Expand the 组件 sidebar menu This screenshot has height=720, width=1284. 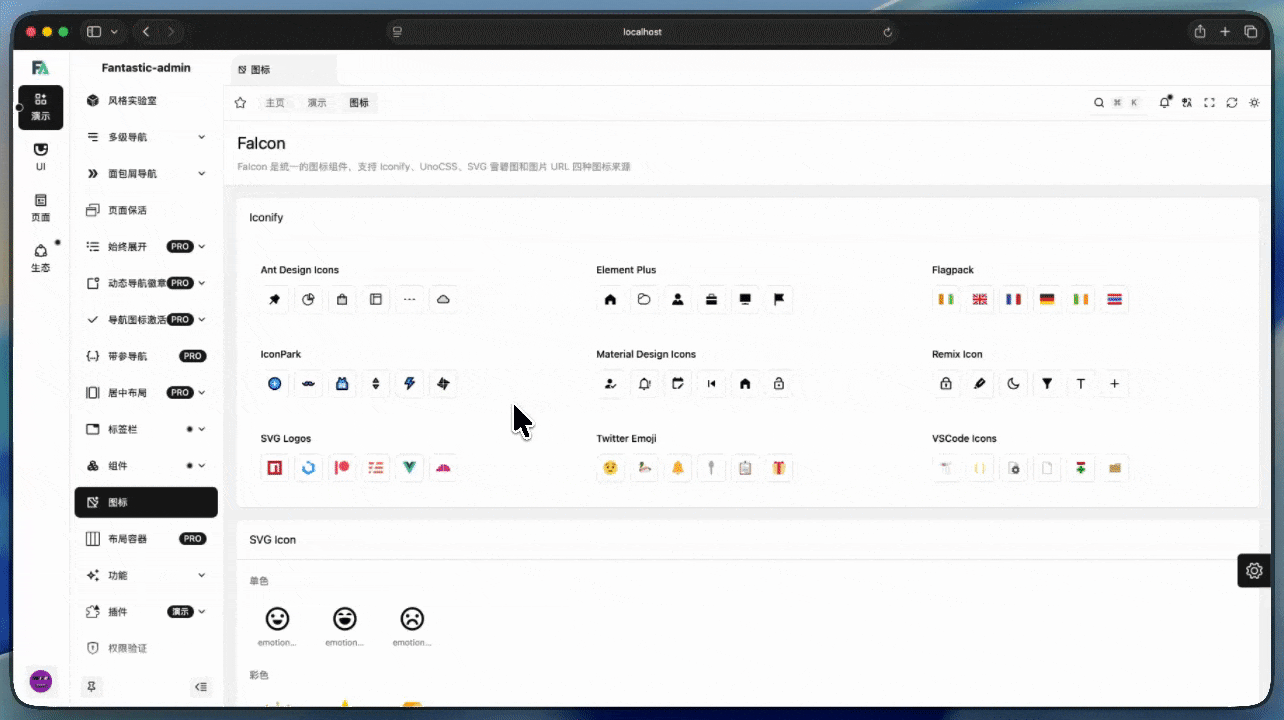[x=146, y=466]
